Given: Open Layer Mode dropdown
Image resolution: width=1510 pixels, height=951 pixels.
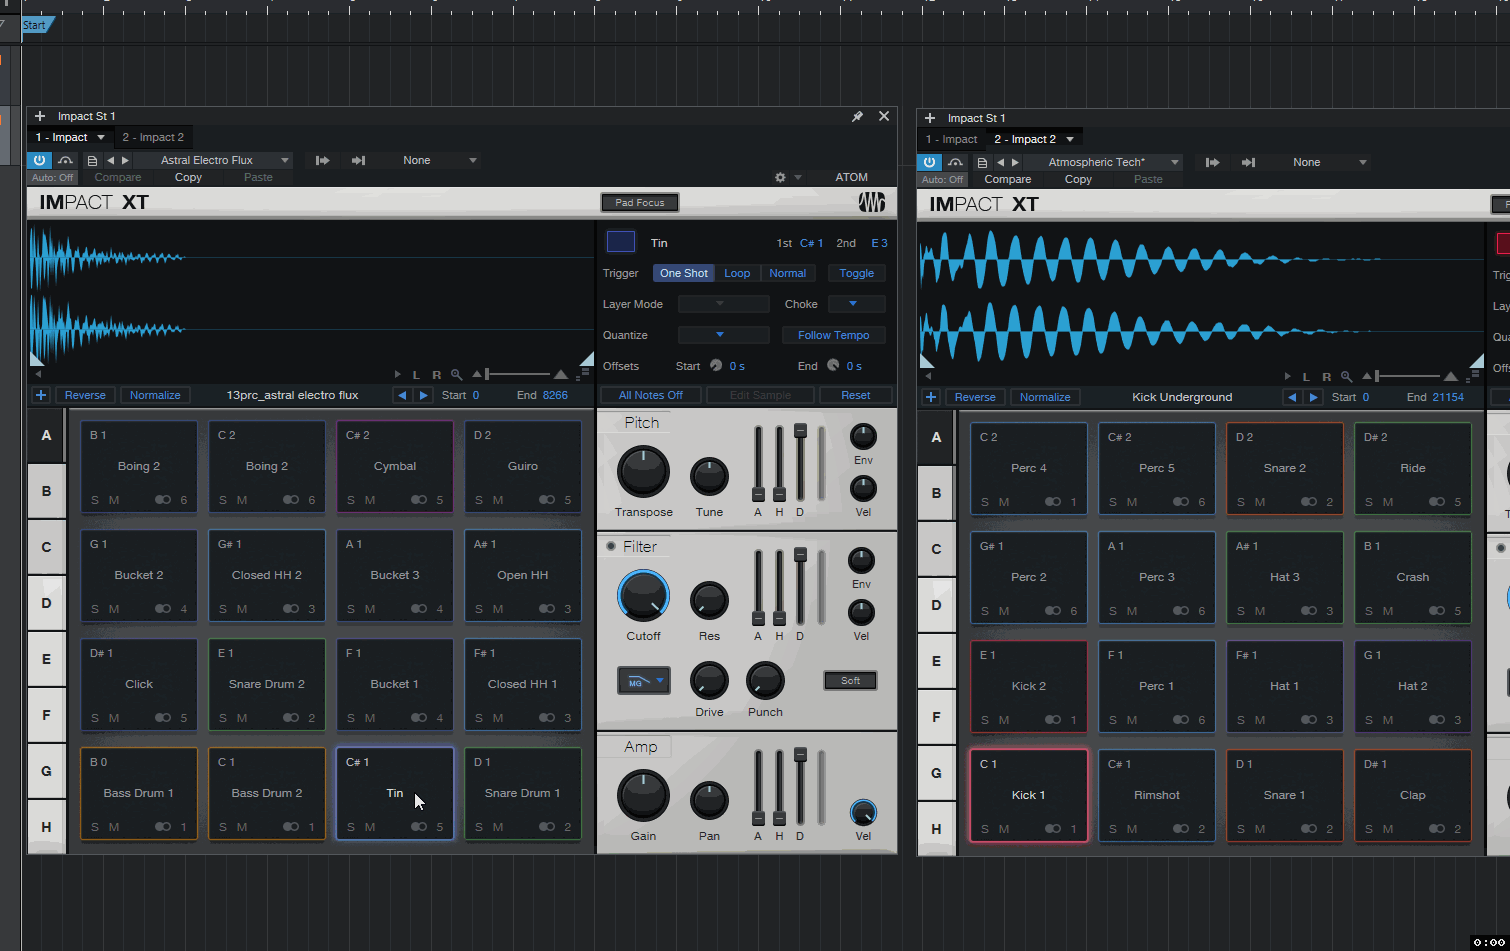Looking at the screenshot, I should pos(723,304).
